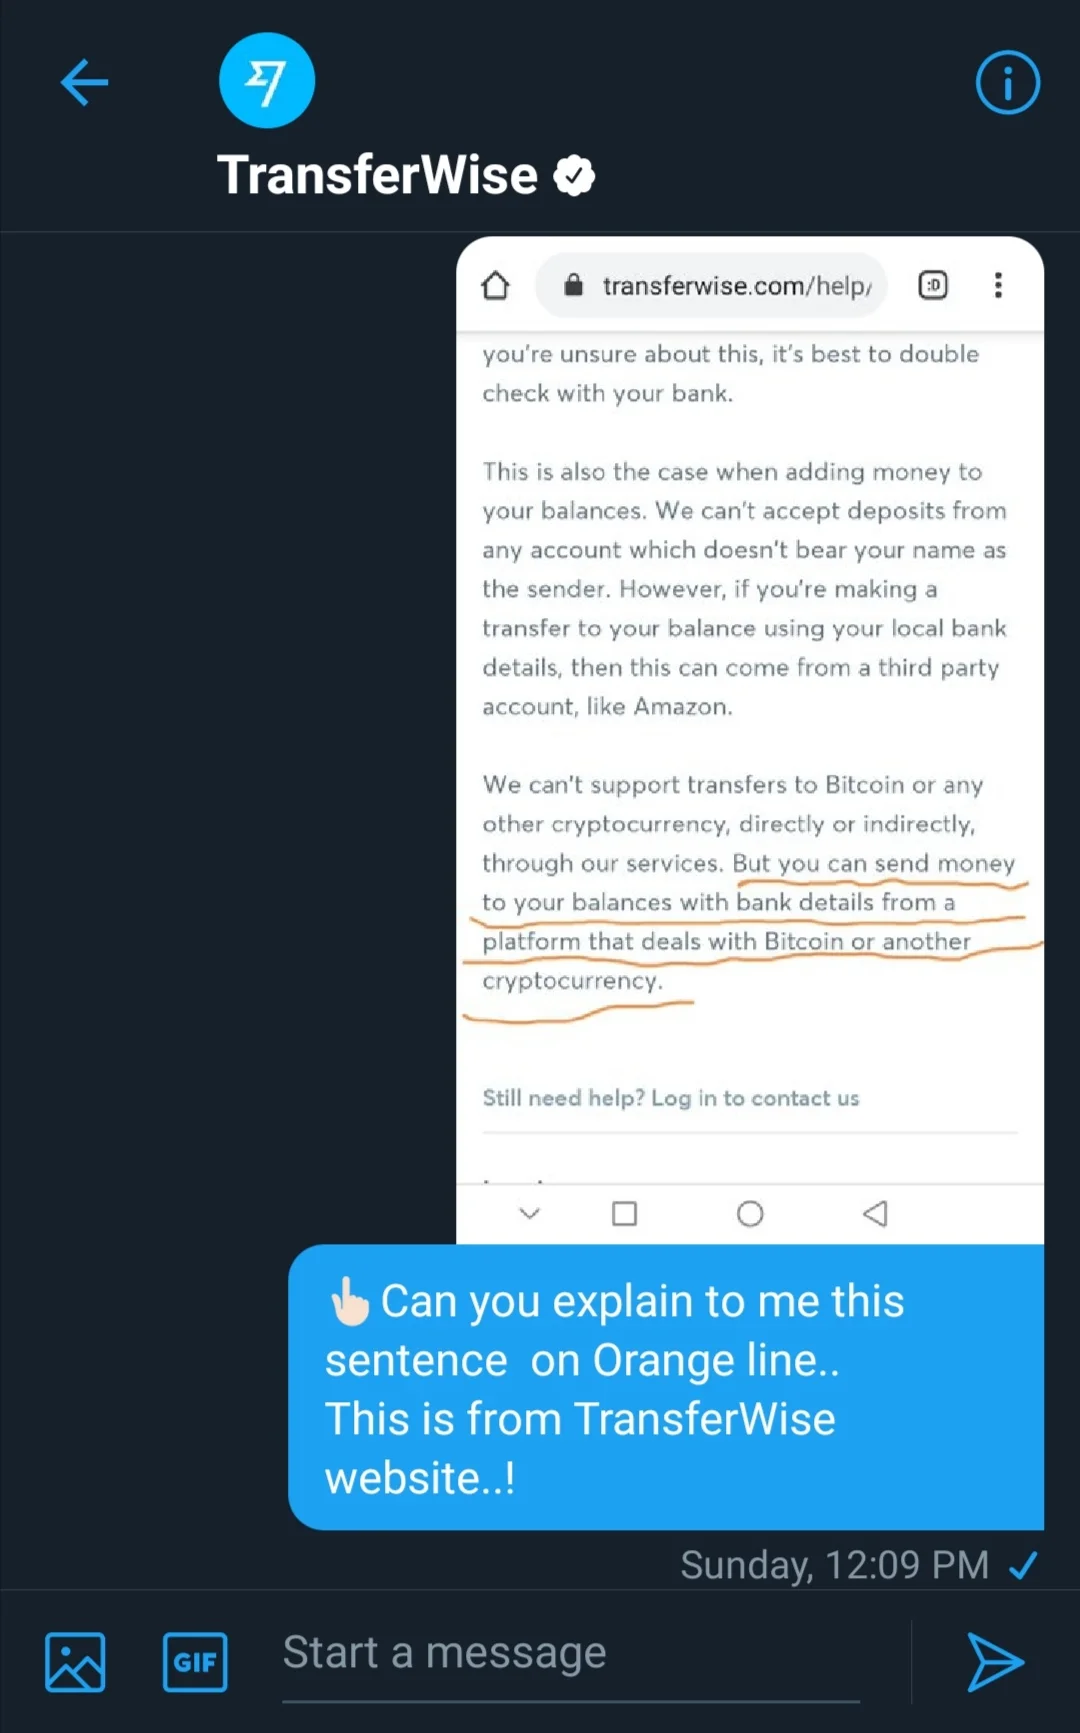Tap the browser home icon in screenshot
Screen dimensions: 1080x1733
pos(496,286)
